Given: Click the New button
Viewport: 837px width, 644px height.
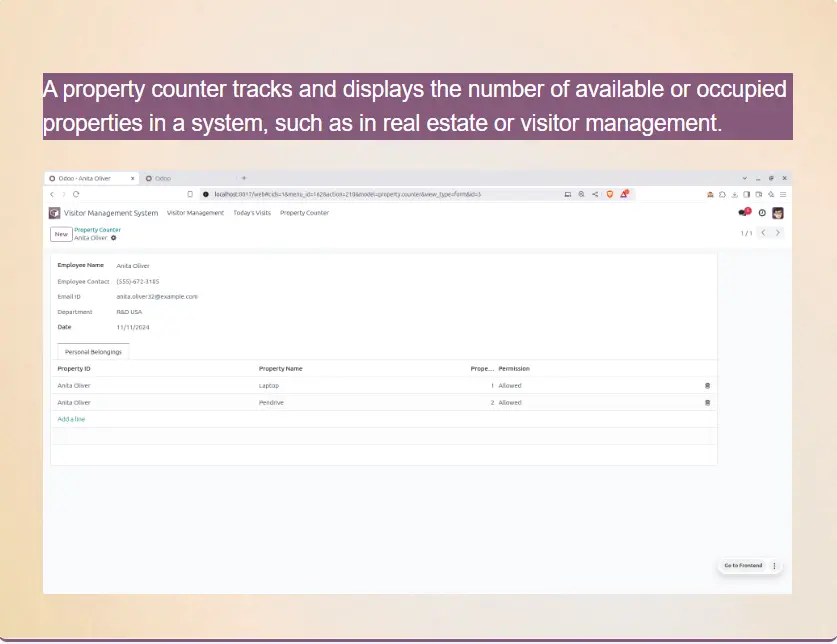Looking at the screenshot, I should tap(61, 234).
